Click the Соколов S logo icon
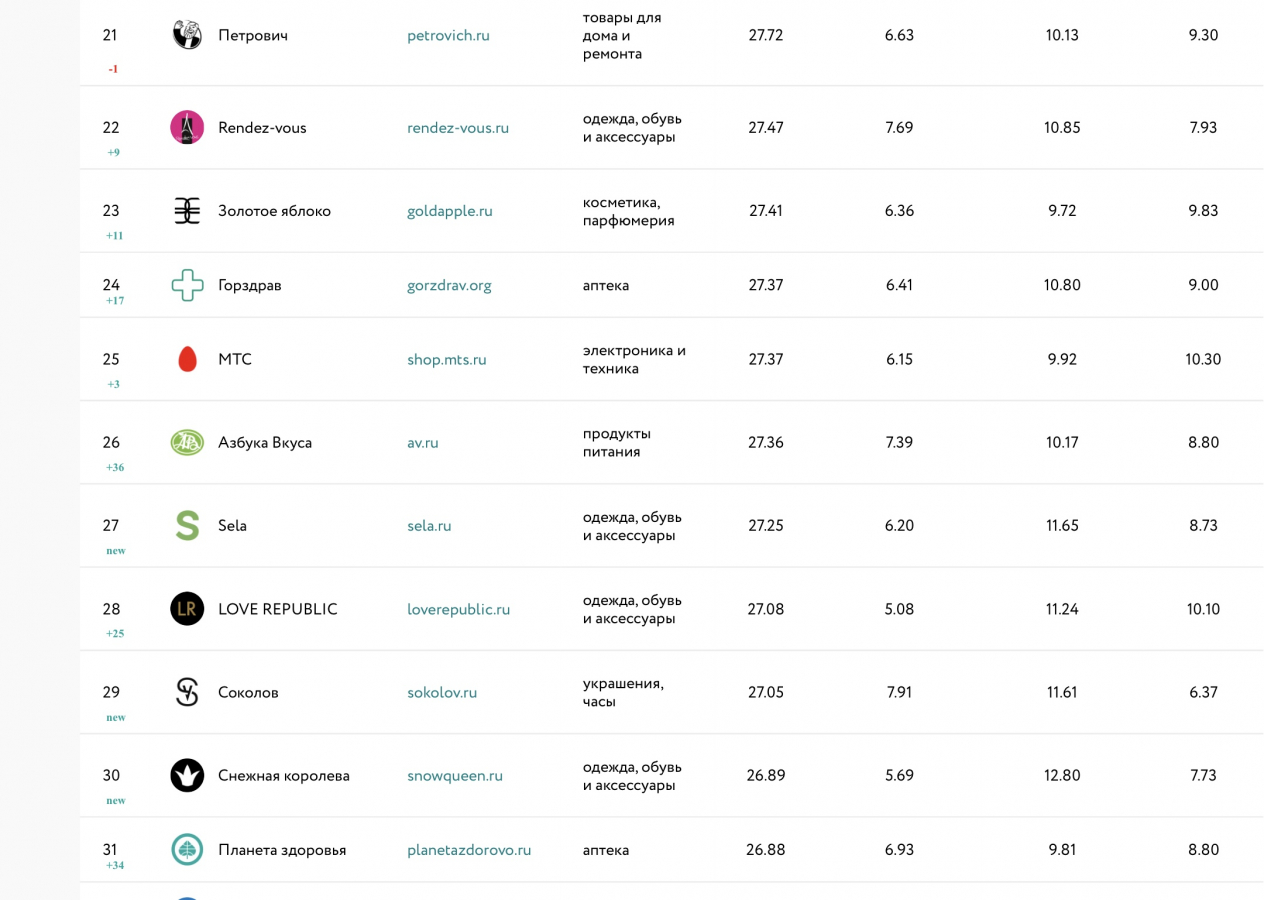Viewport: 1264px width, 900px height. (187, 692)
